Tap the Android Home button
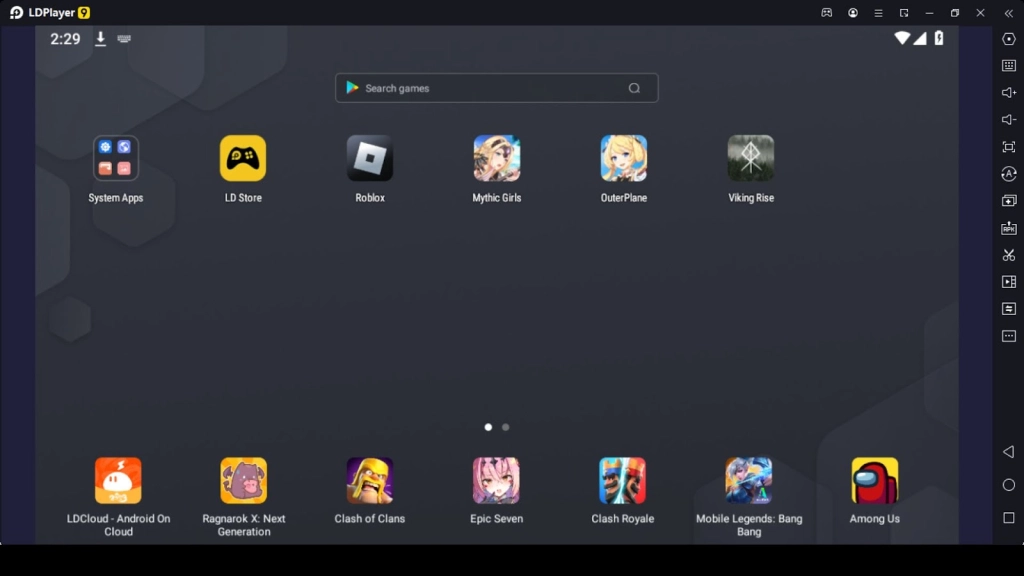The width and height of the screenshot is (1024, 576). point(1009,485)
